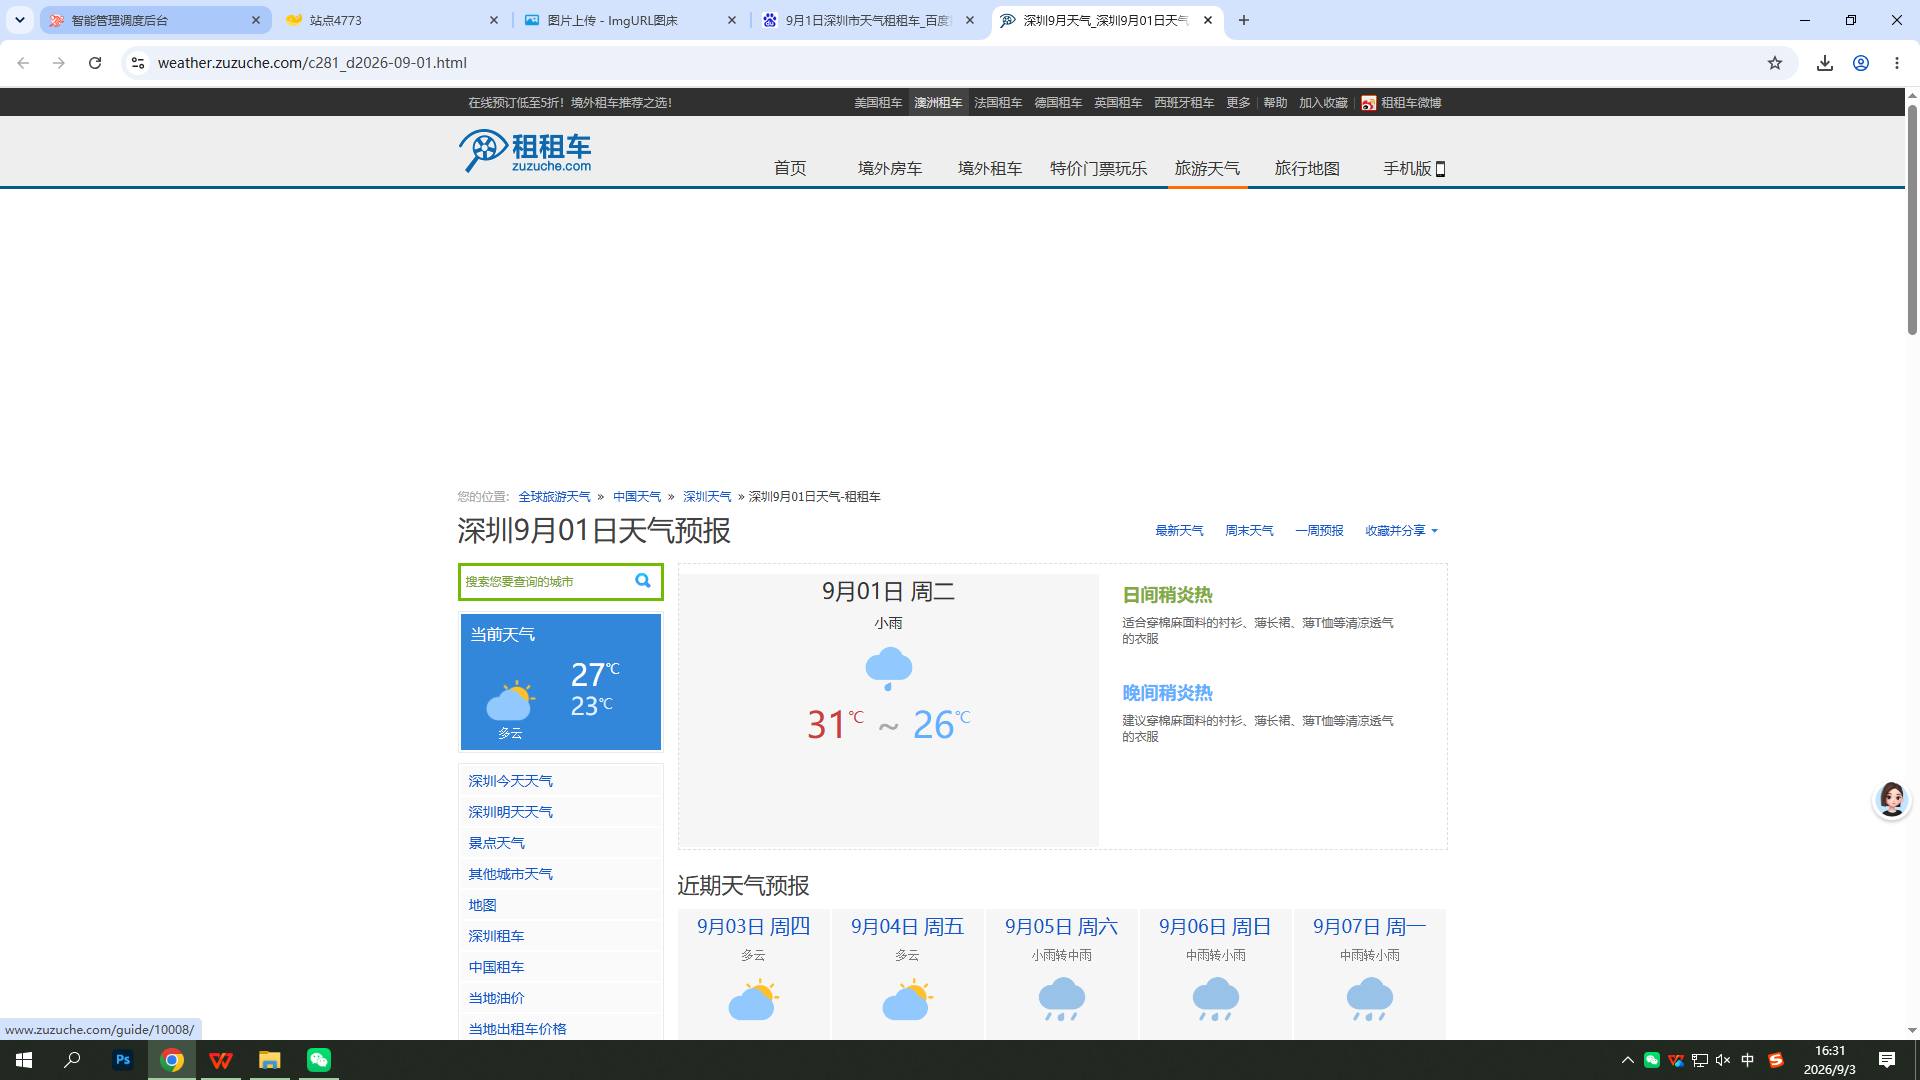Screen dimensions: 1920x1080
Task: Click 一周预报 link
Action: point(1319,531)
